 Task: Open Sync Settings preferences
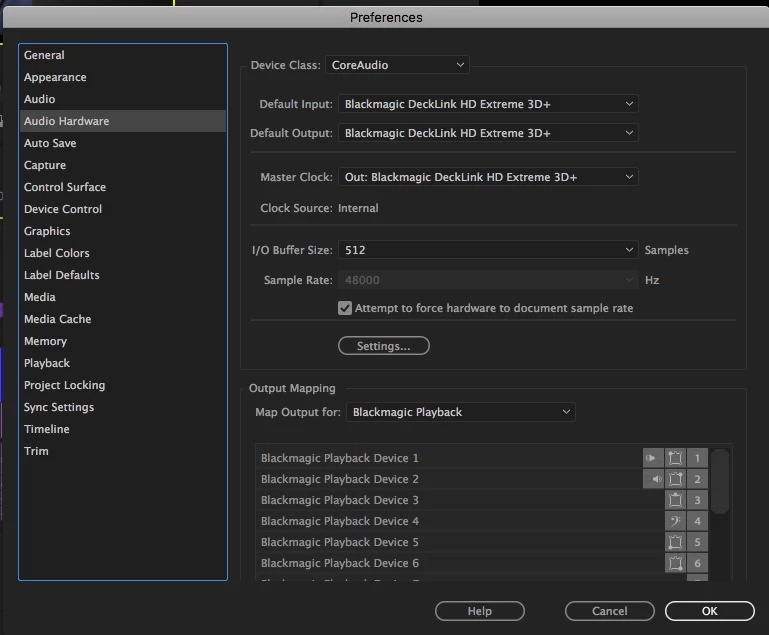tap(123, 407)
